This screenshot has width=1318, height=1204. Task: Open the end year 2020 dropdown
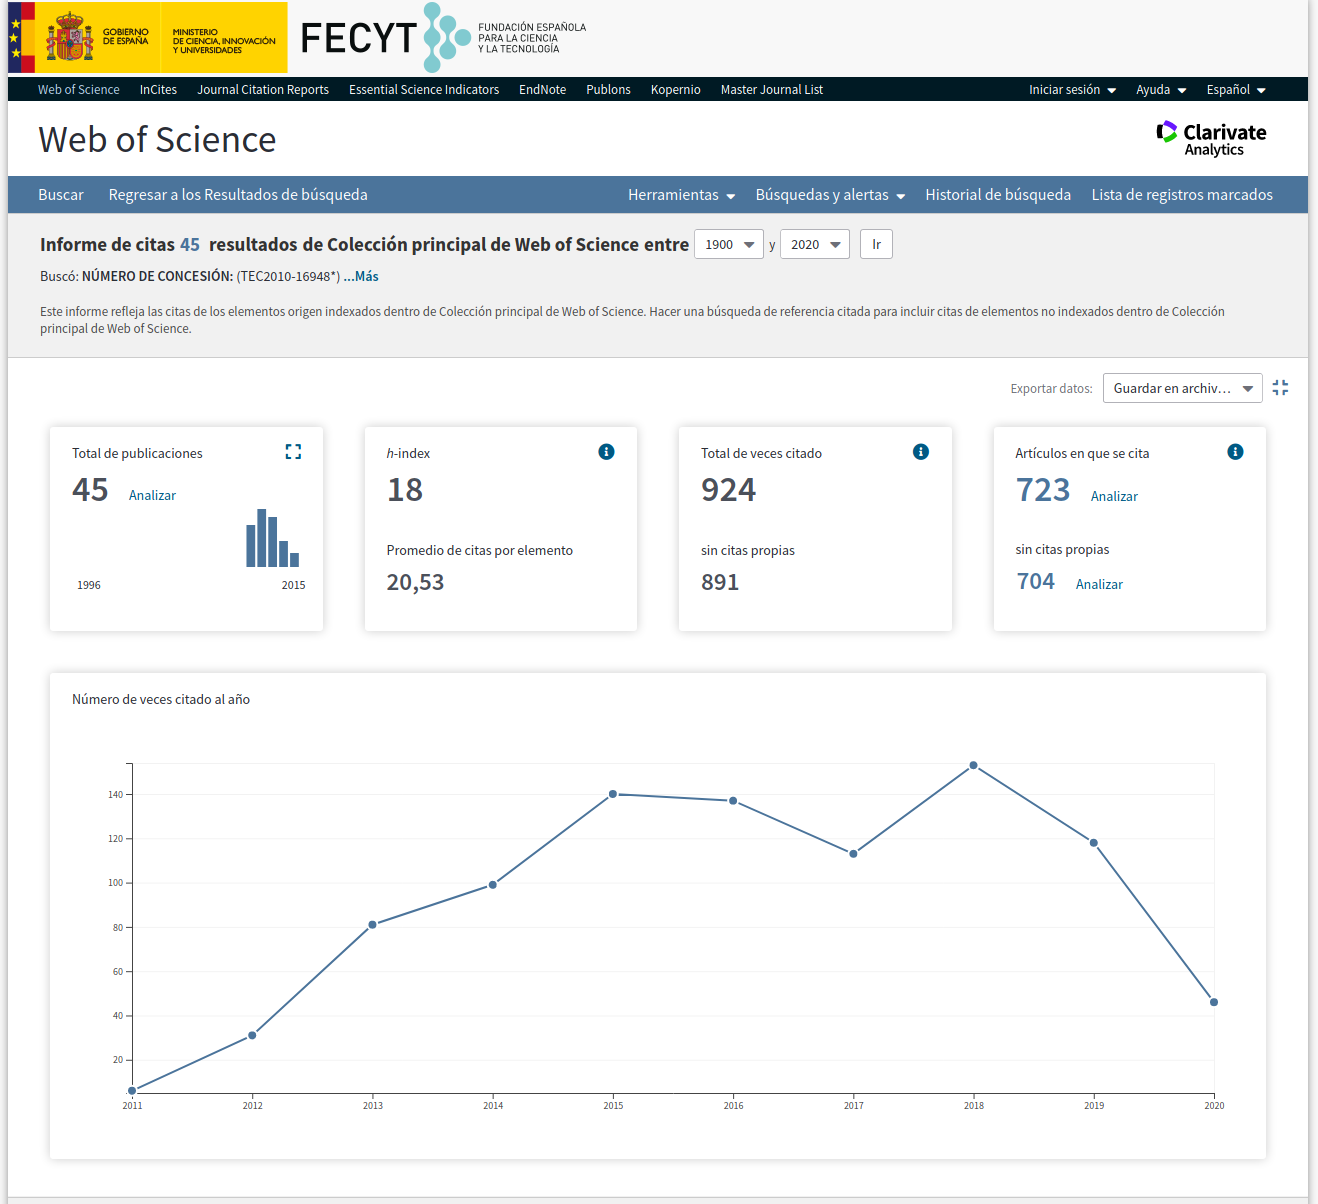(x=815, y=244)
